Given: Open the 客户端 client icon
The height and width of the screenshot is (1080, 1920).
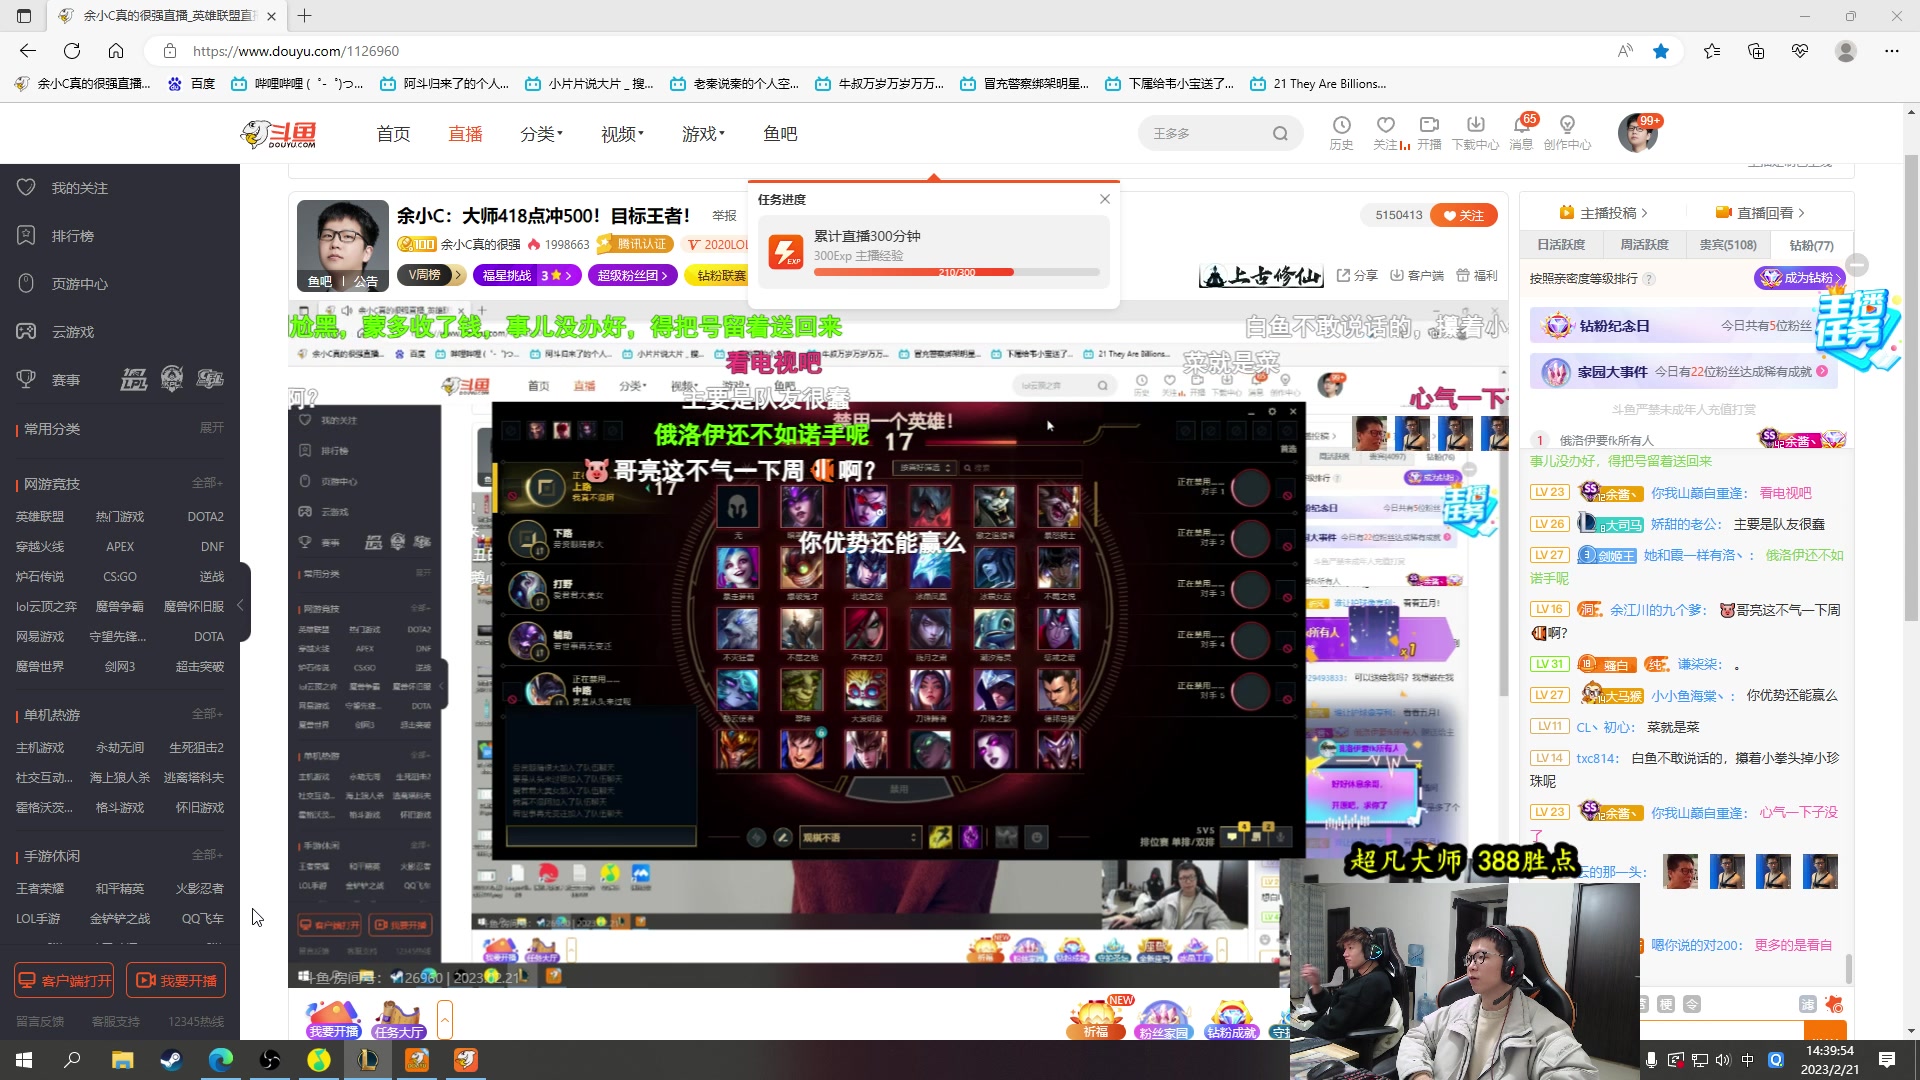Looking at the screenshot, I should click(x=1415, y=276).
